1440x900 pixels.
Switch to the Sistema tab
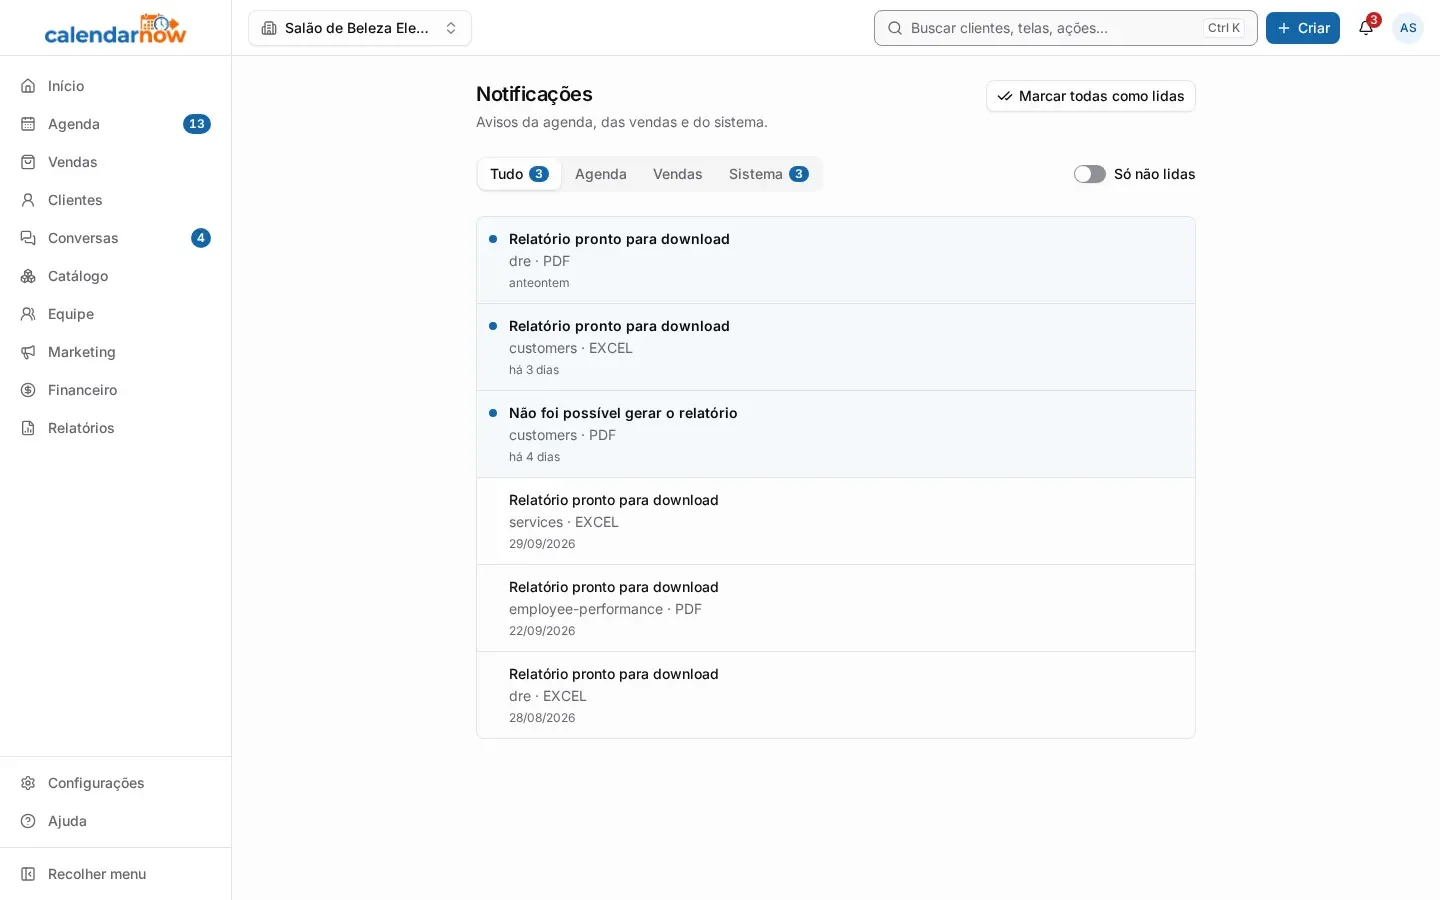pos(768,174)
